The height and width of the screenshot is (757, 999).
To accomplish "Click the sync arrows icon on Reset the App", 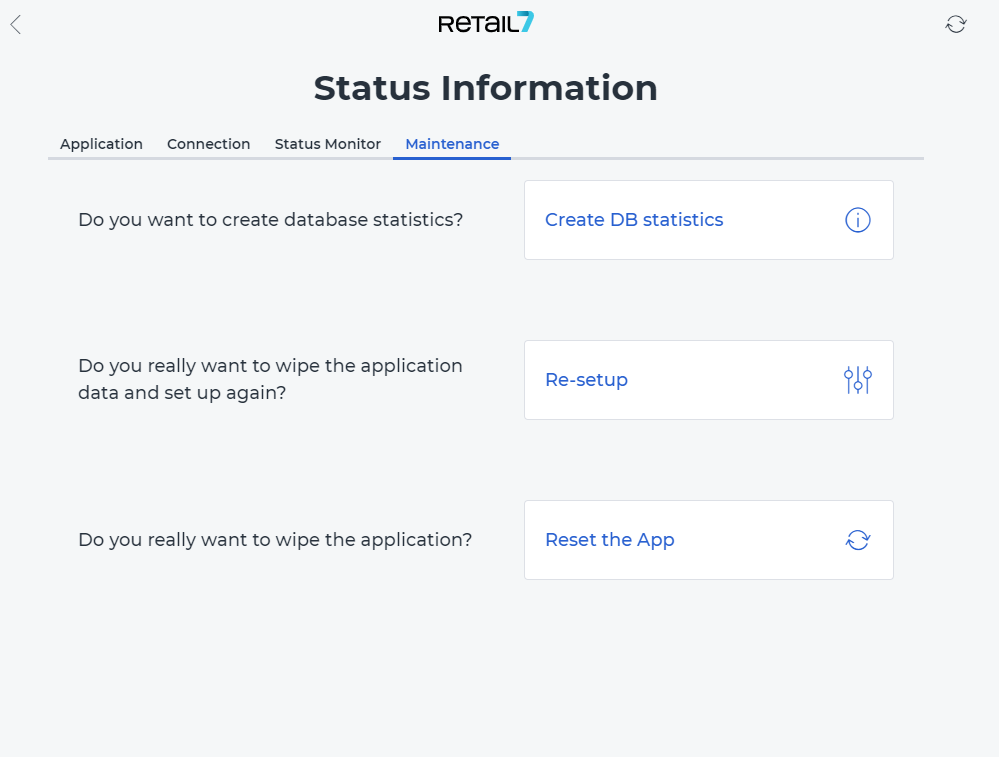I will (x=858, y=540).
